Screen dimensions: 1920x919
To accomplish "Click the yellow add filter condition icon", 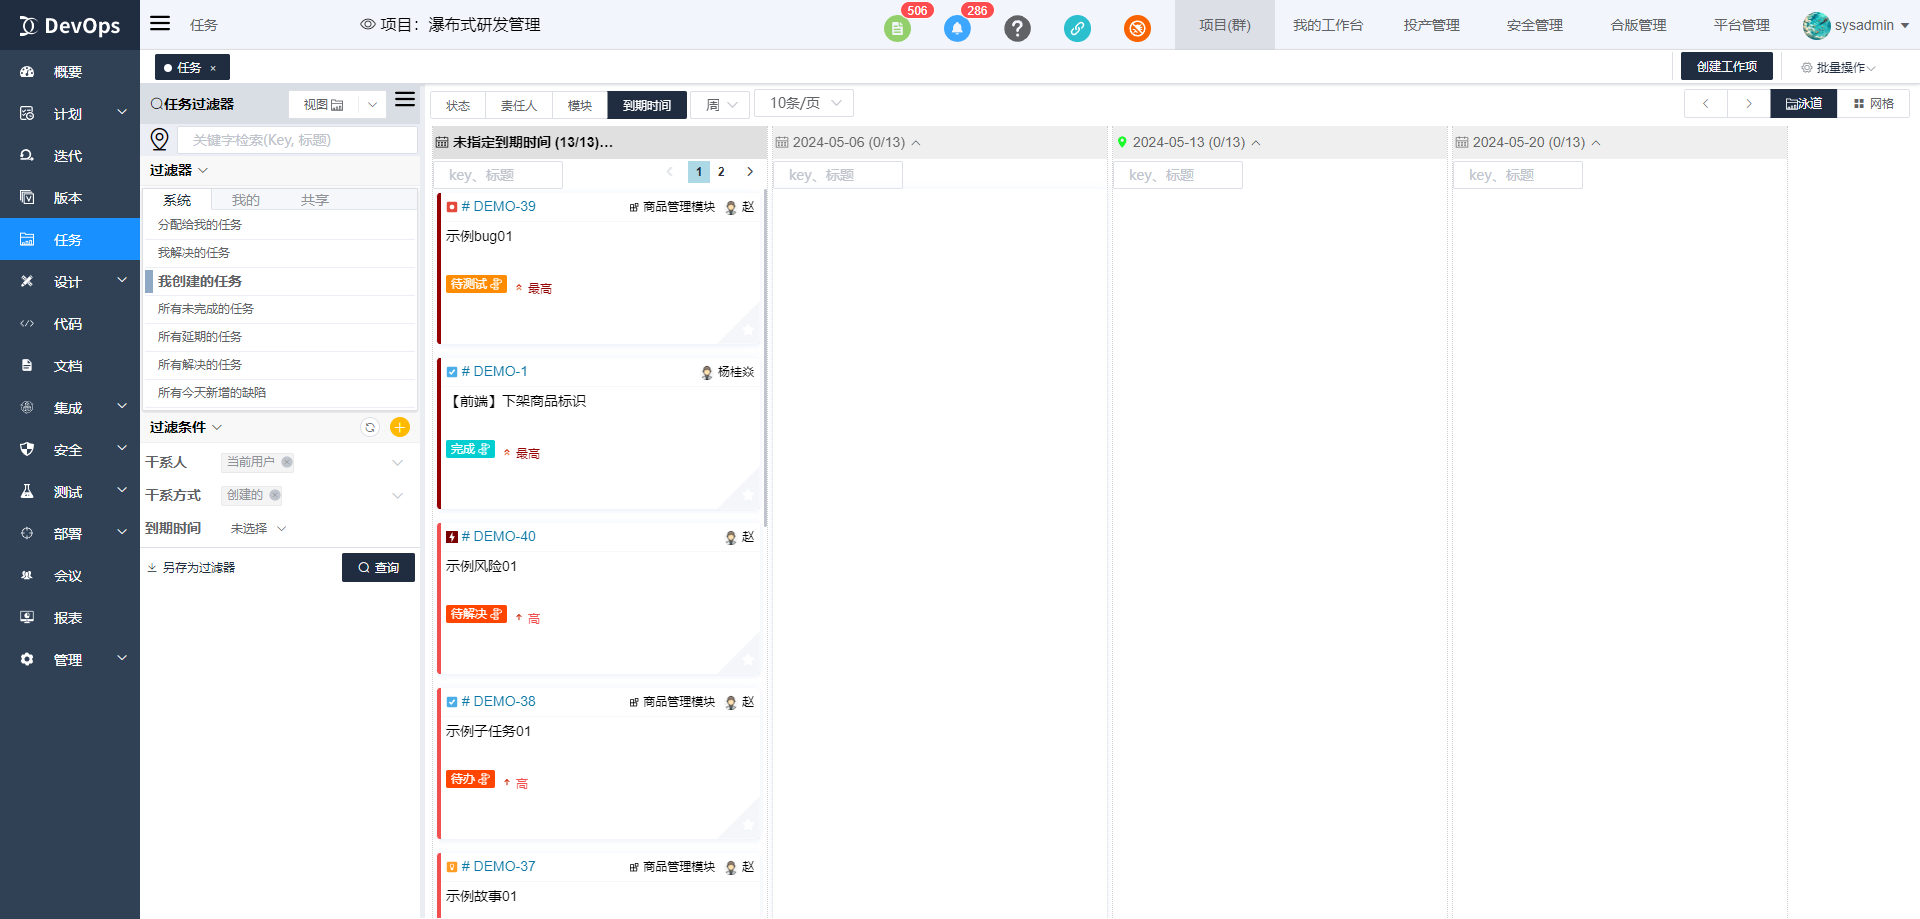I will [x=400, y=428].
